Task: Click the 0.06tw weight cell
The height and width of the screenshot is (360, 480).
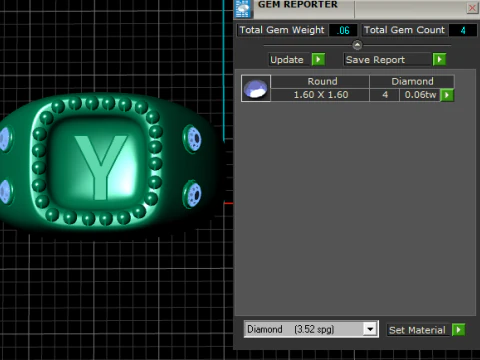Action: coord(420,95)
